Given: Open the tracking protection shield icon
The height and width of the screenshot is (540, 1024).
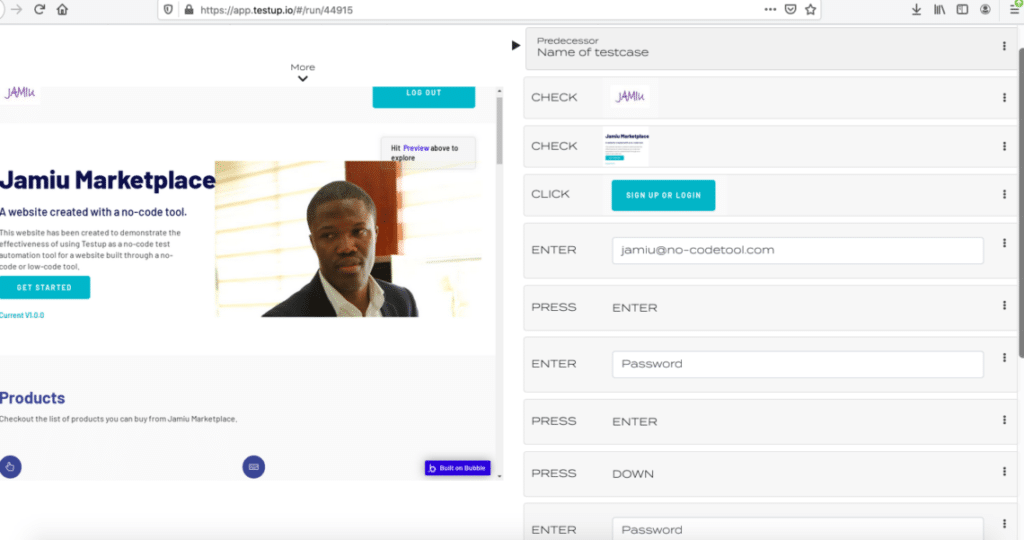Looking at the screenshot, I should tap(168, 10).
